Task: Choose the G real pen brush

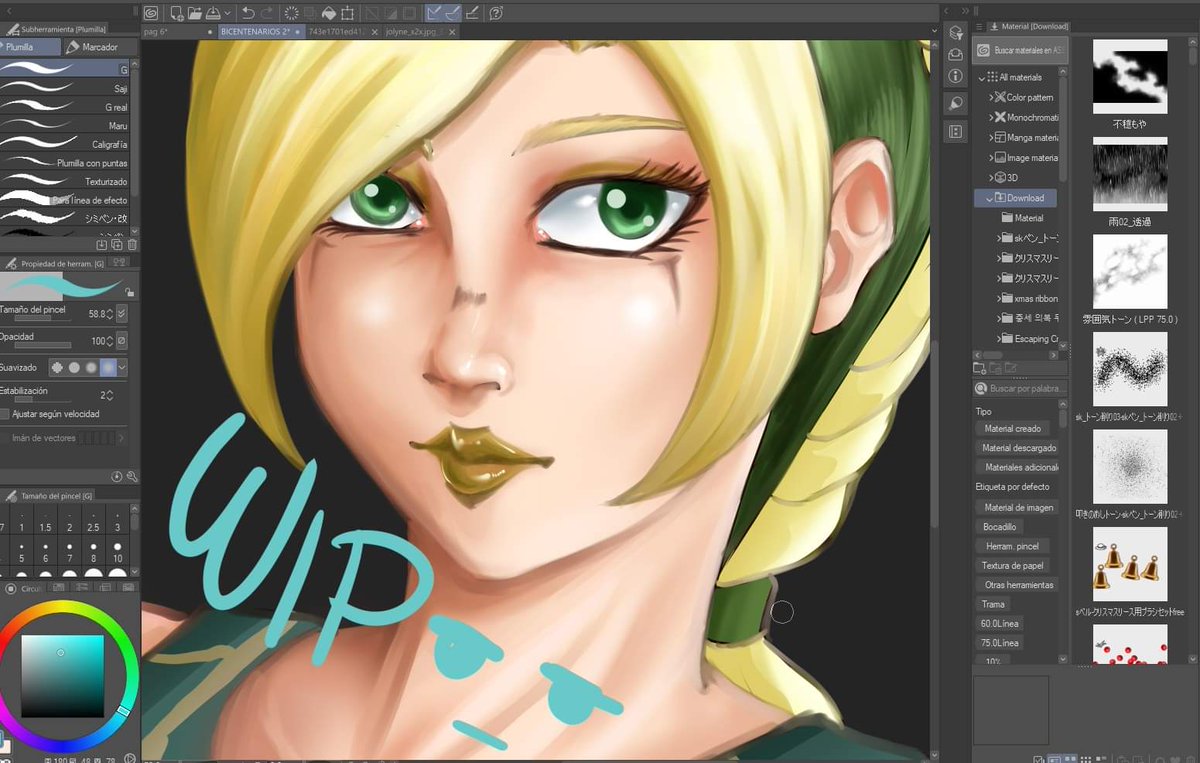Action: coord(64,106)
